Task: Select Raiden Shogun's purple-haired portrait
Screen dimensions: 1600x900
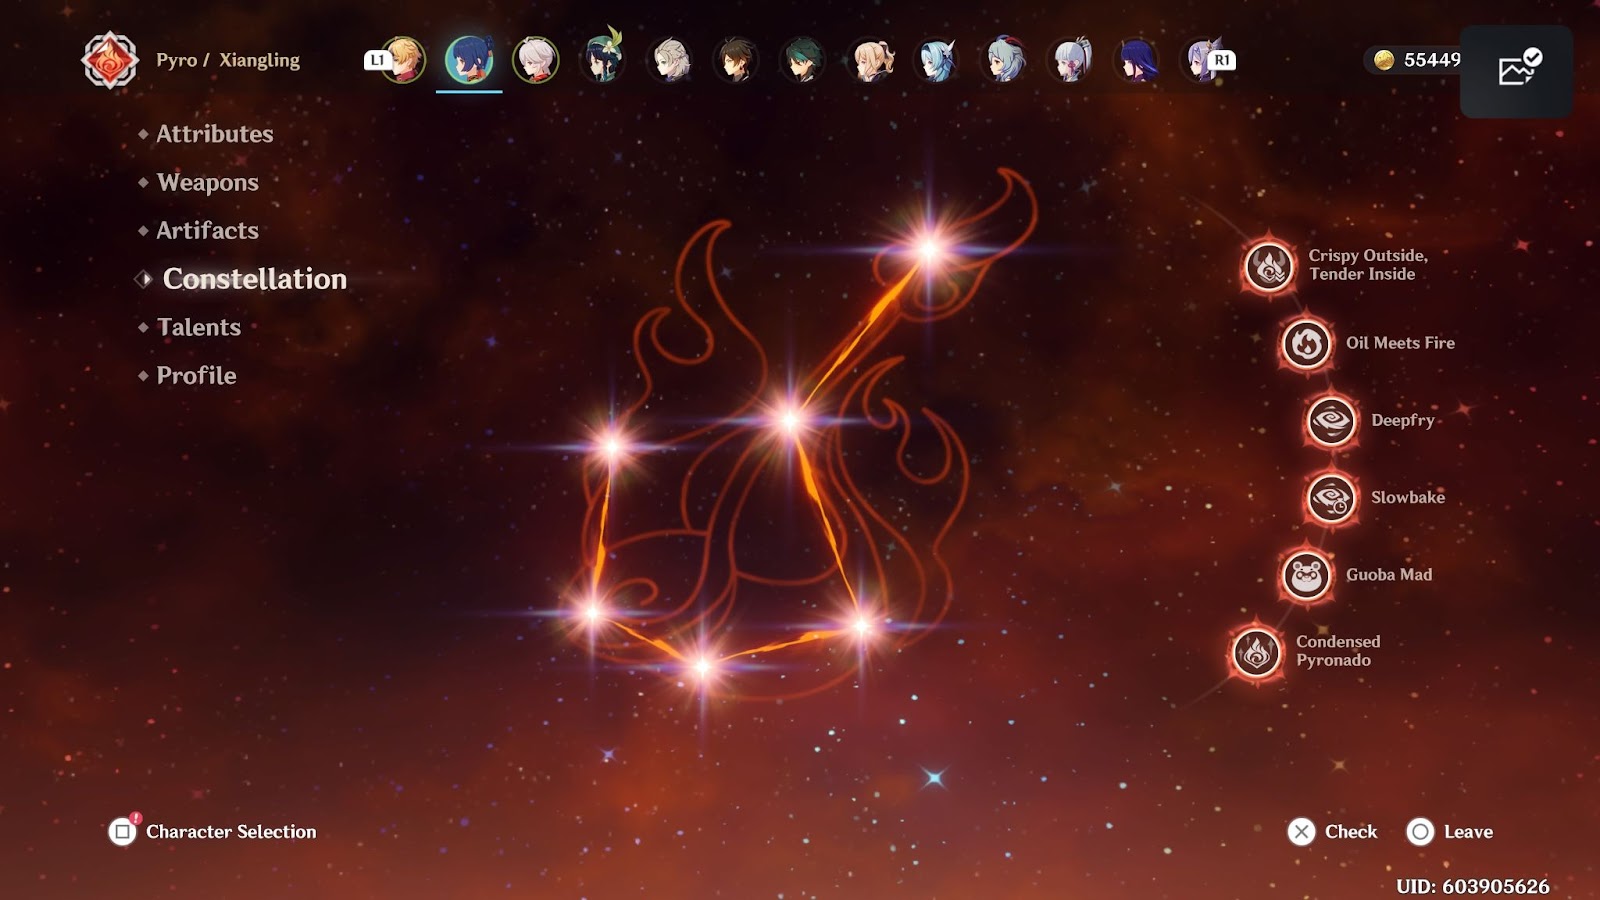Action: pos(1138,60)
